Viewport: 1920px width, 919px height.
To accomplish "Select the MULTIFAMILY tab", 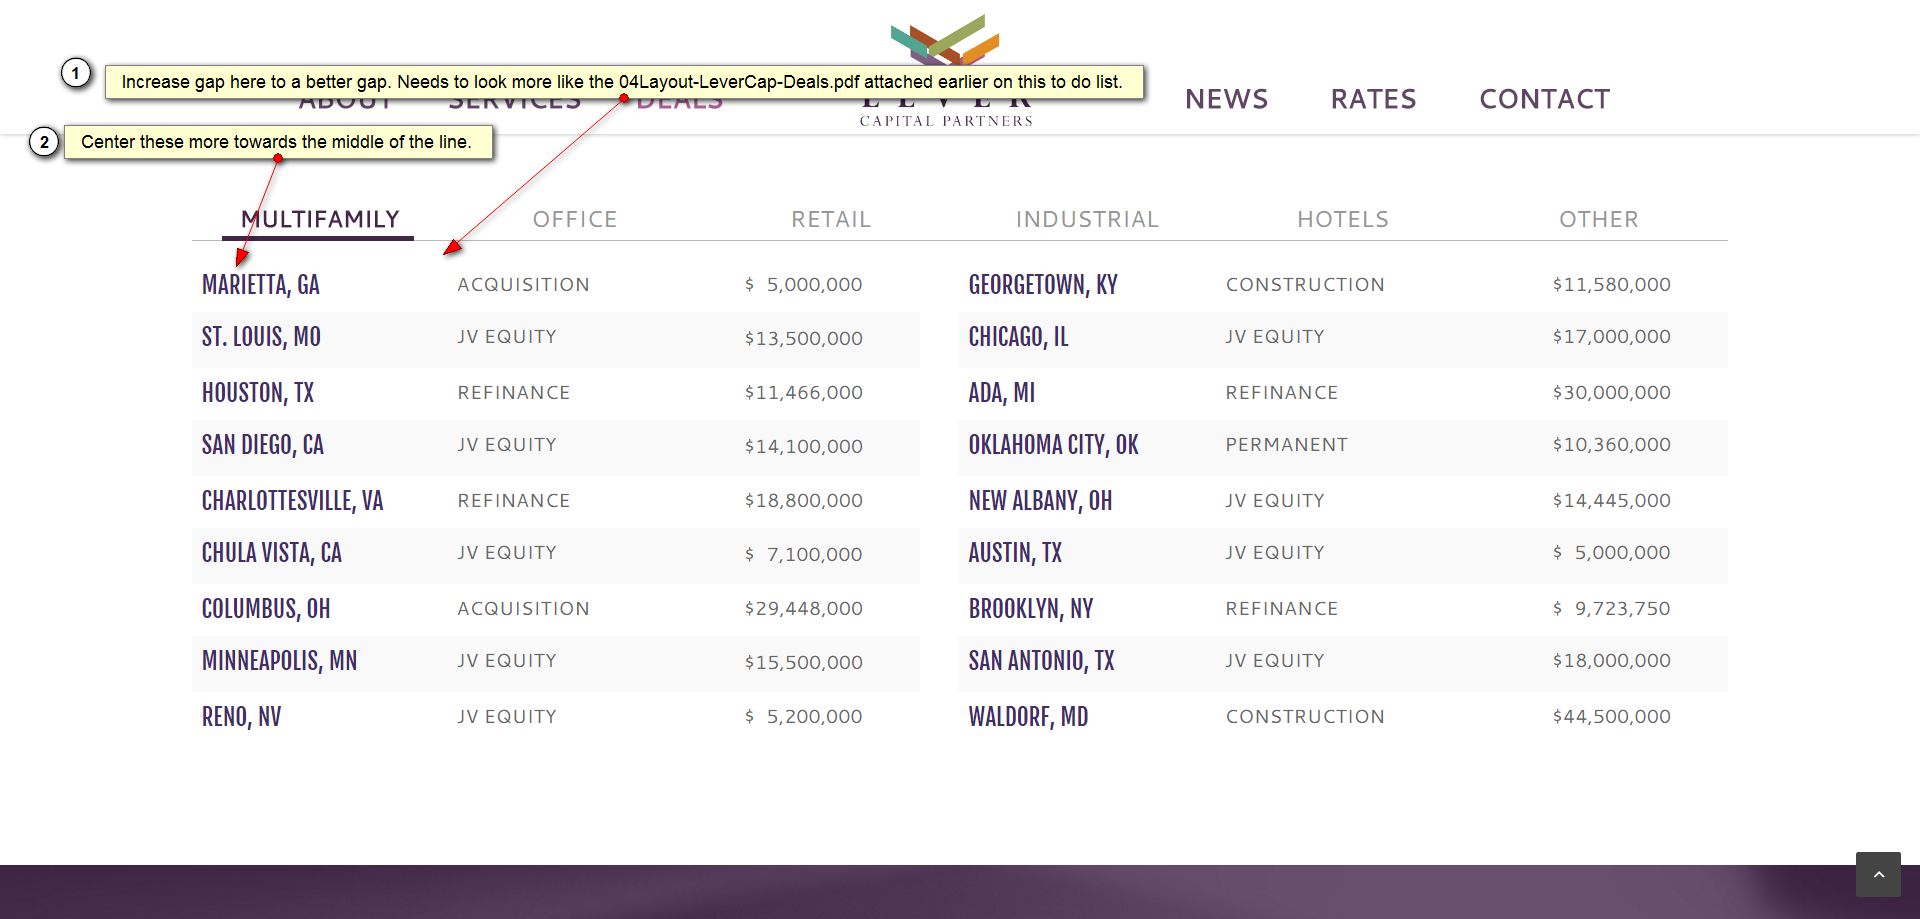I will coord(320,219).
